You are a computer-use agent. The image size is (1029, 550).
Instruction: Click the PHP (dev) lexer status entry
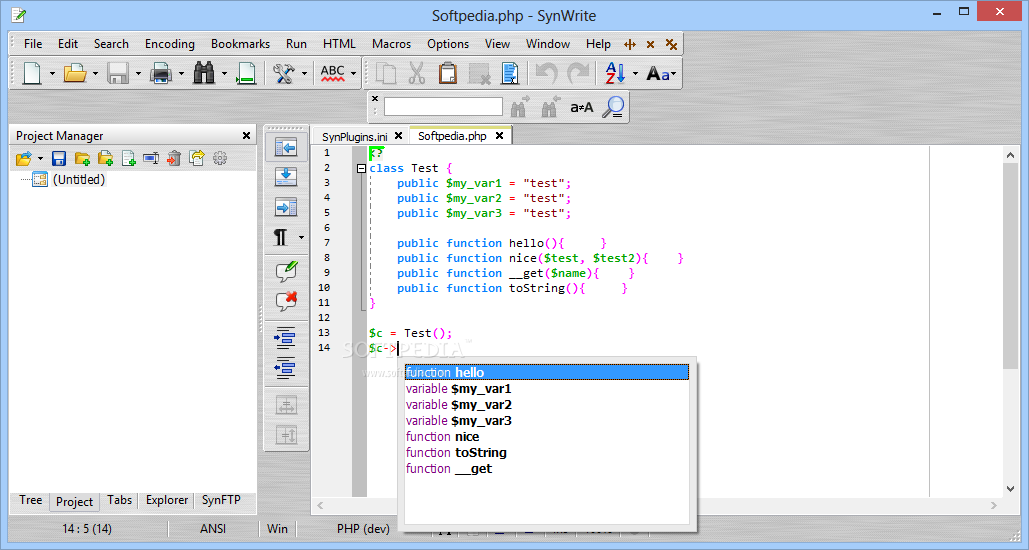363,529
